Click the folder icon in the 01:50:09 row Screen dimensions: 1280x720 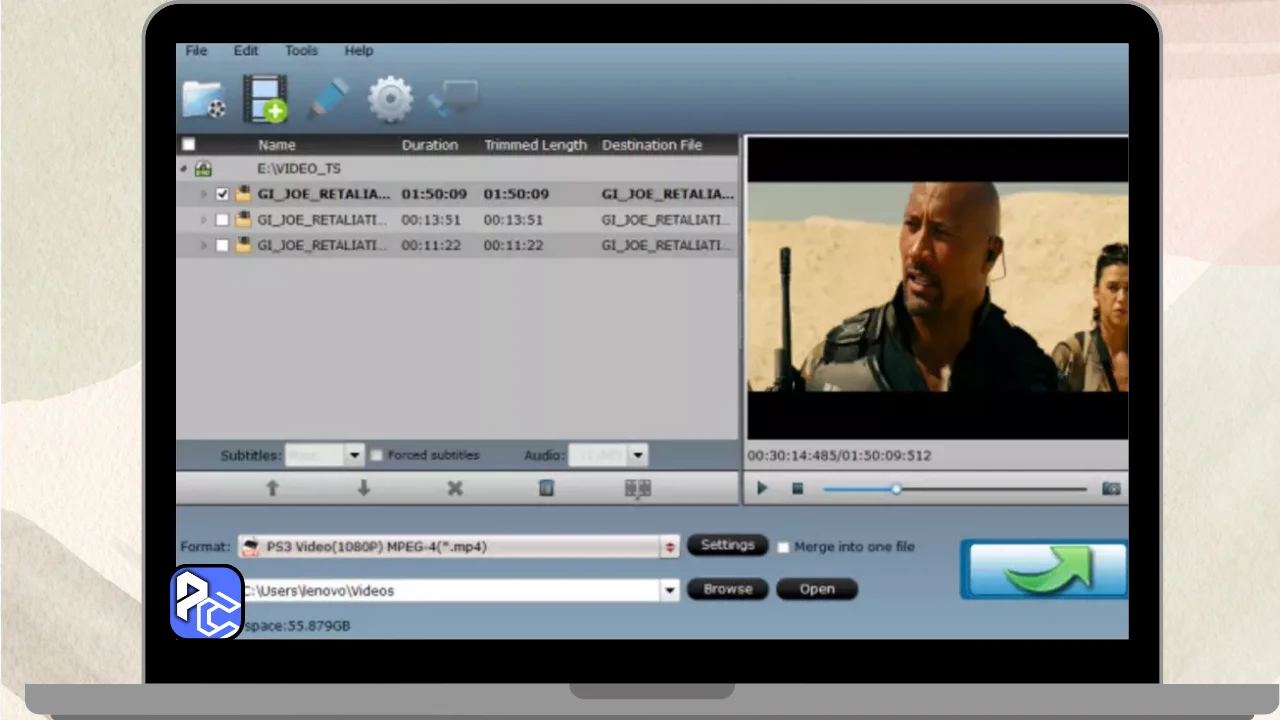[x=243, y=194]
